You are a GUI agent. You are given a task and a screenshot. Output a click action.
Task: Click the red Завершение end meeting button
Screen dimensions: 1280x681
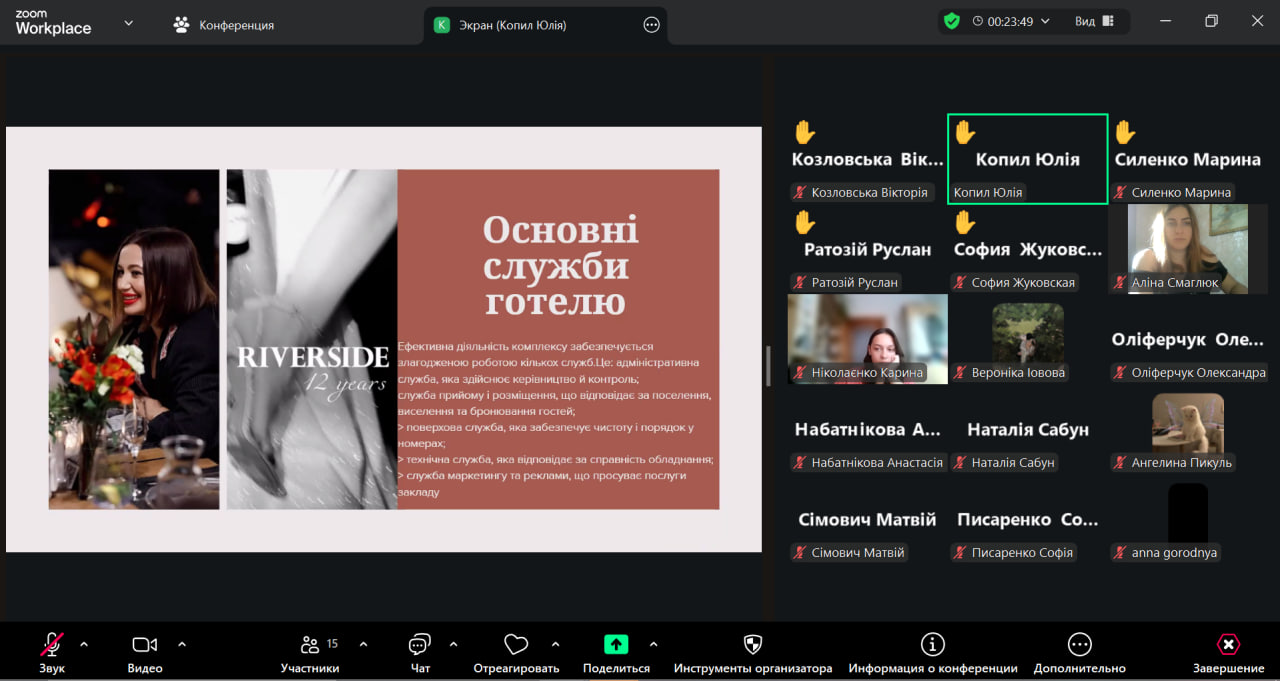tap(1228, 645)
